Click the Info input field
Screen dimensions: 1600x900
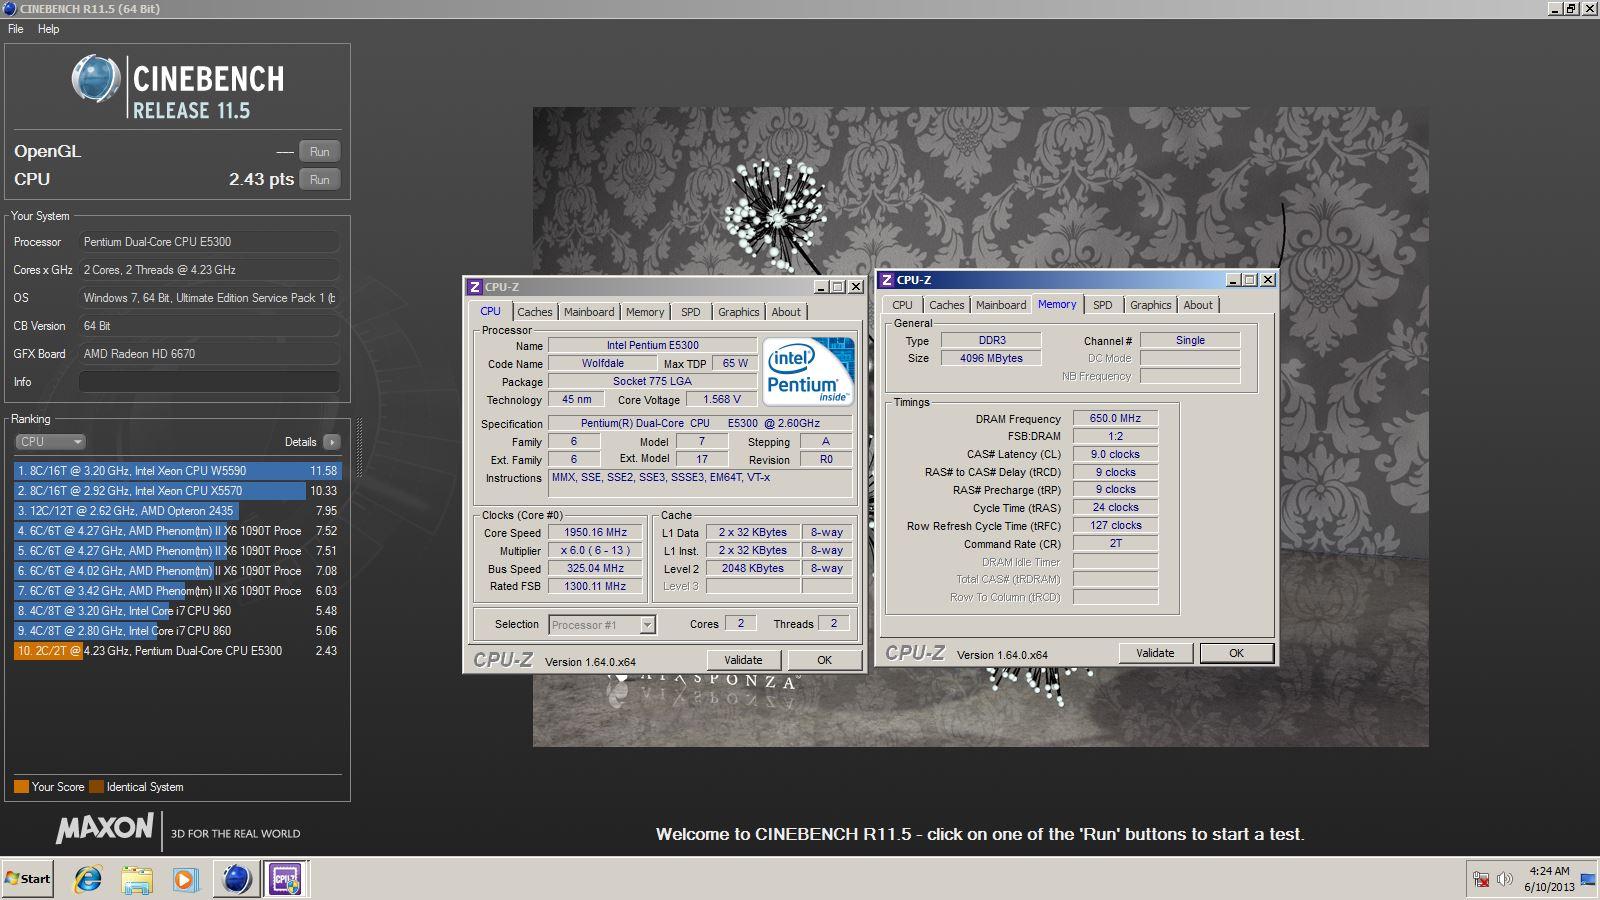209,382
